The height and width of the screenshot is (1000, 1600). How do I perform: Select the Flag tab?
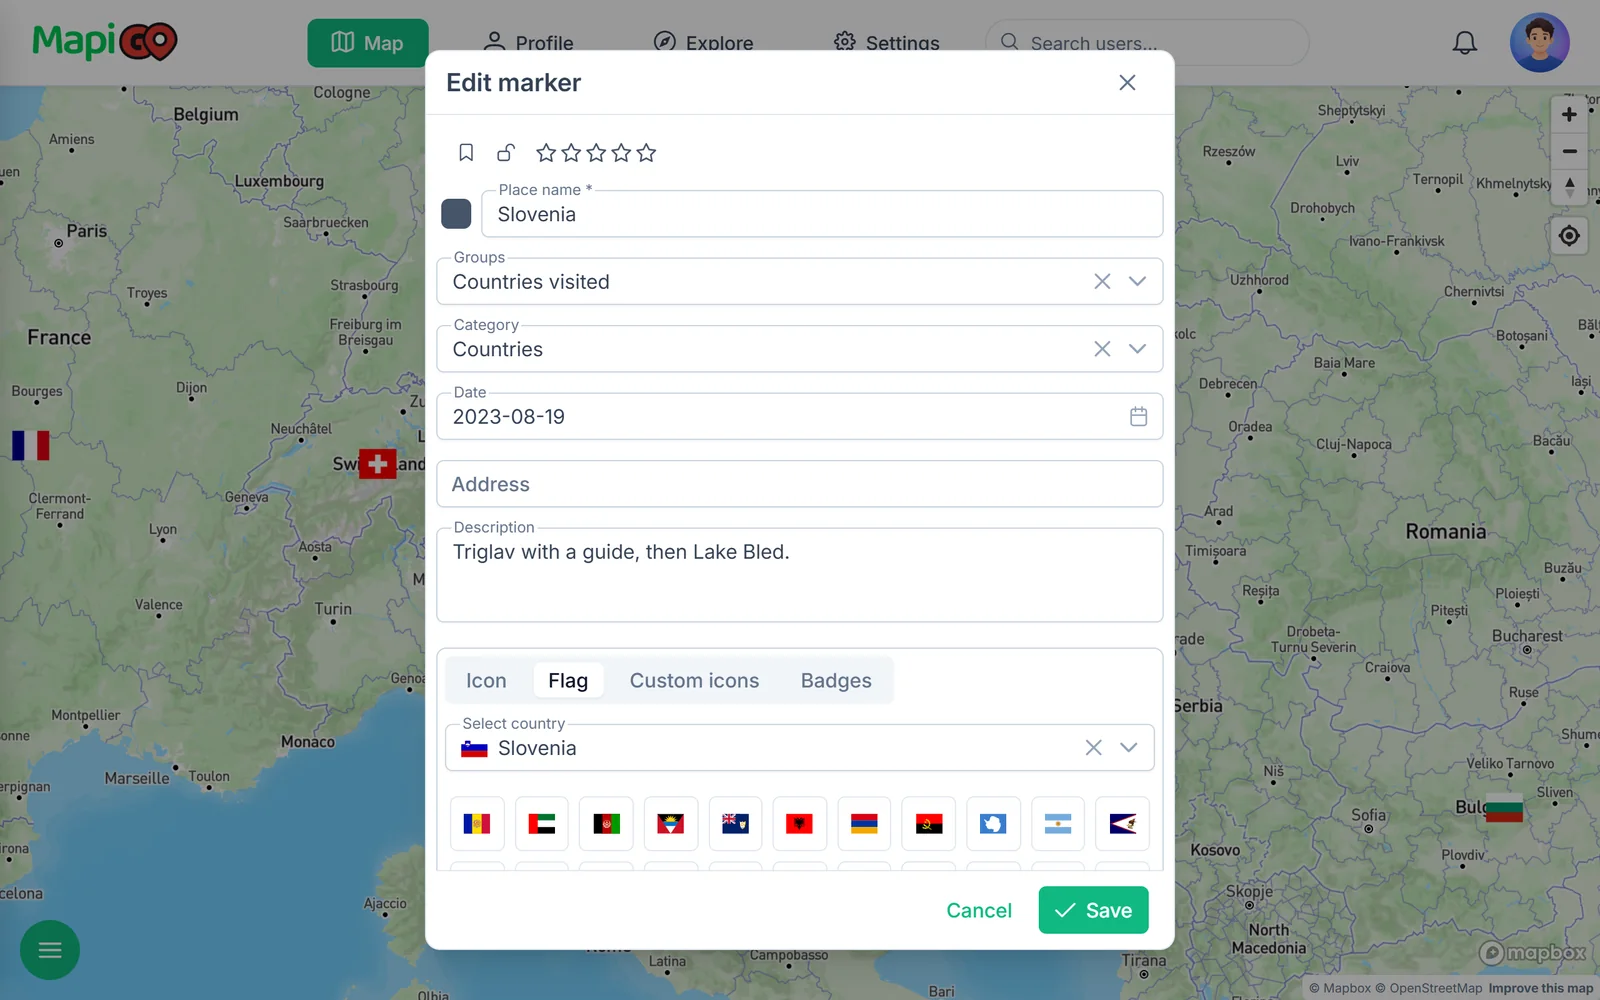pyautogui.click(x=568, y=681)
